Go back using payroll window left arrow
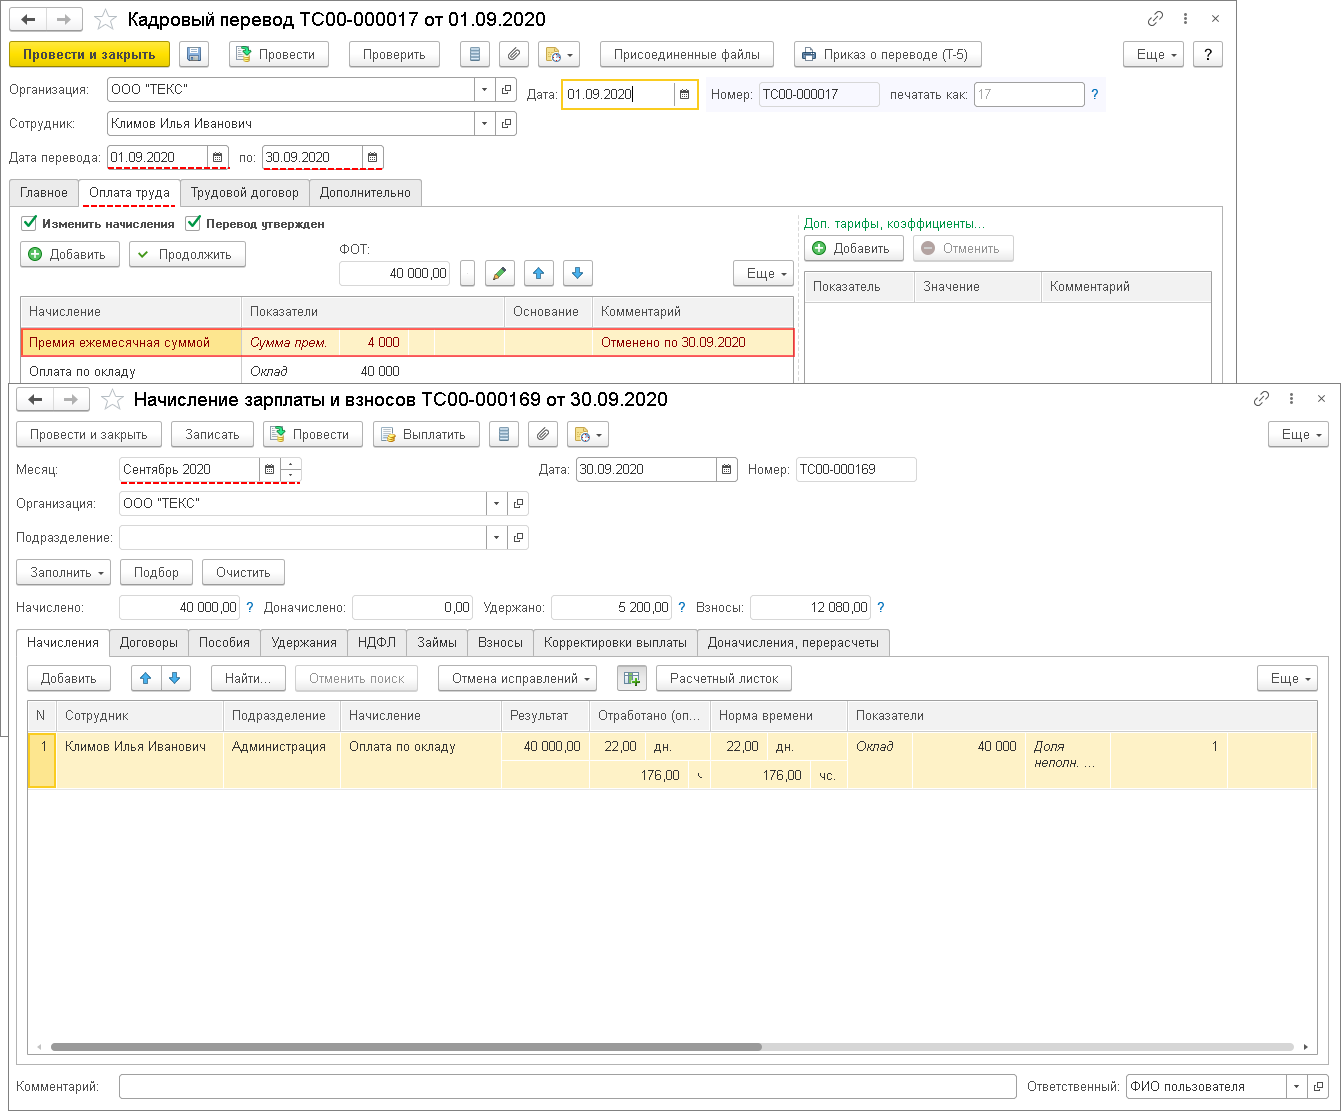1341x1111 pixels. (x=36, y=400)
